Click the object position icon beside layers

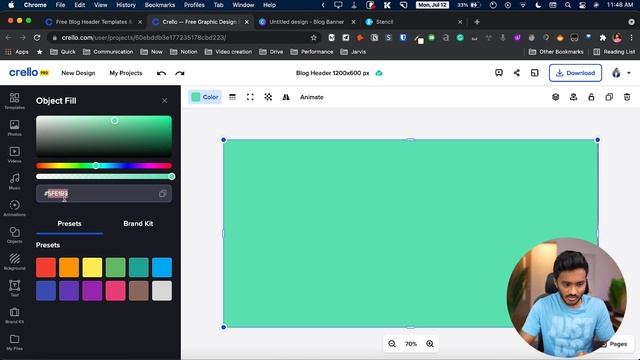[x=573, y=97]
